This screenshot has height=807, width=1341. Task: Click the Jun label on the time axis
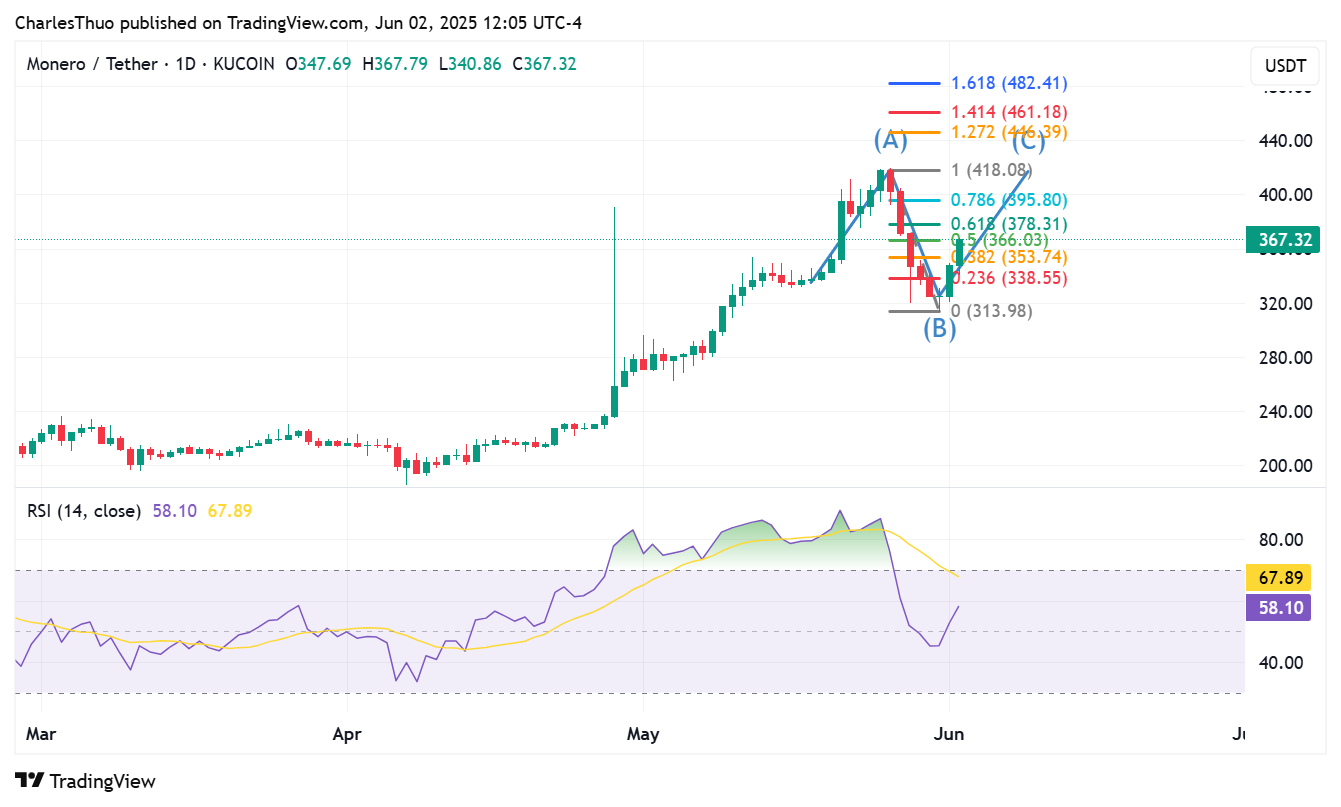click(x=950, y=734)
